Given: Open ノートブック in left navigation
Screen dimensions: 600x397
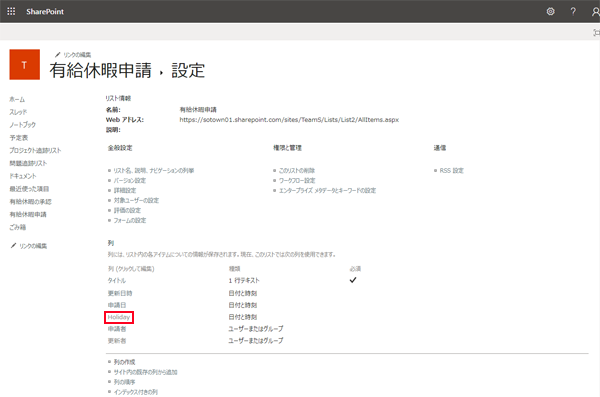Looking at the screenshot, I should point(23,125).
